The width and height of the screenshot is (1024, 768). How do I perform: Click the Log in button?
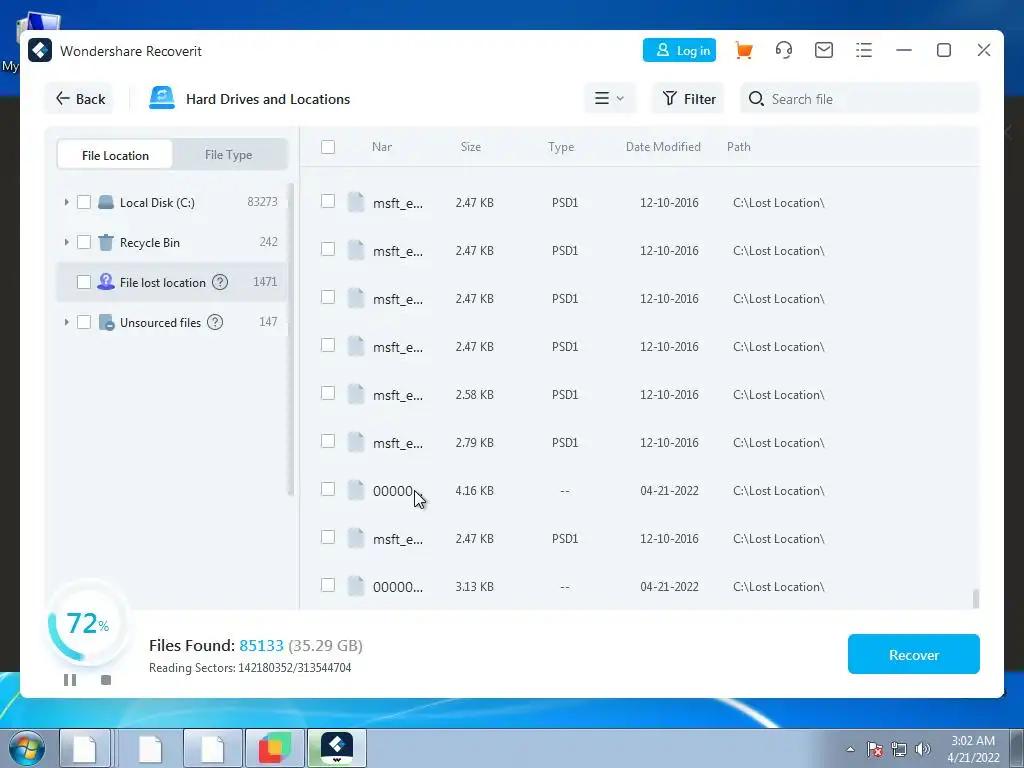click(x=679, y=50)
